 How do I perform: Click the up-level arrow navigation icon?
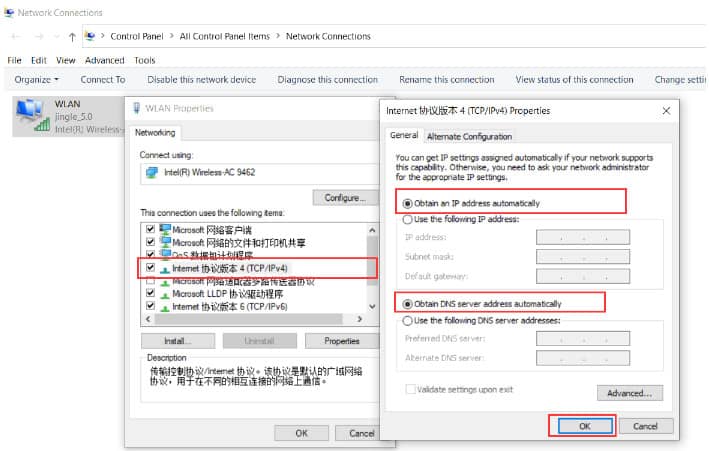(71, 36)
